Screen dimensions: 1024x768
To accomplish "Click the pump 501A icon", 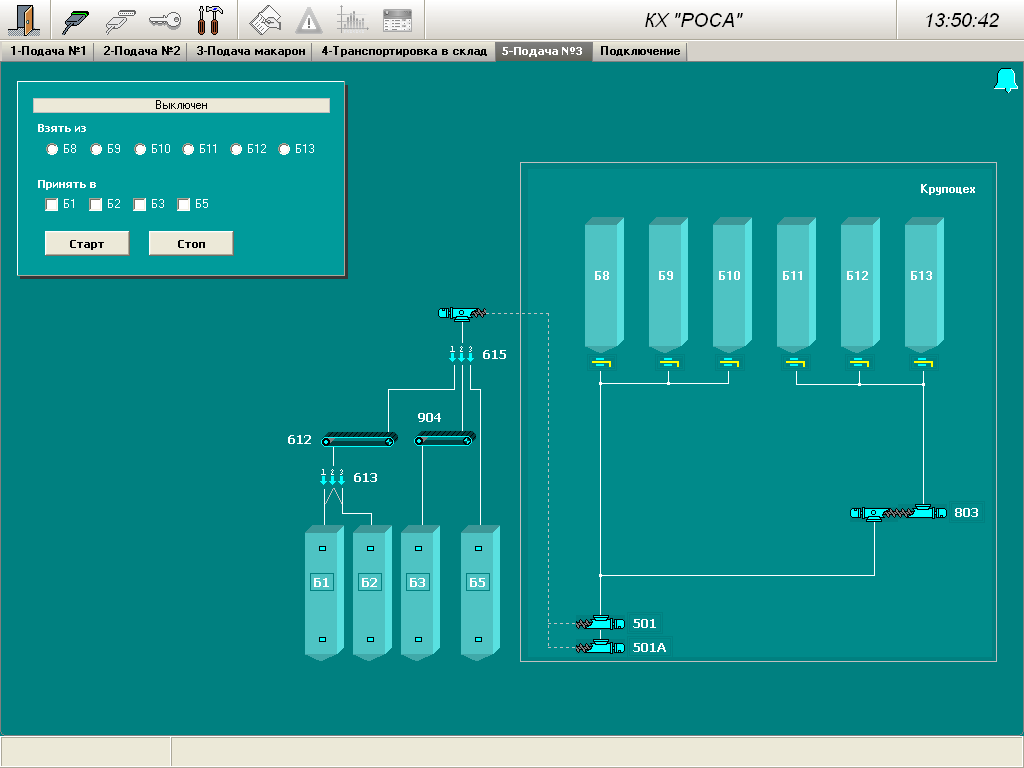I will pos(598,648).
